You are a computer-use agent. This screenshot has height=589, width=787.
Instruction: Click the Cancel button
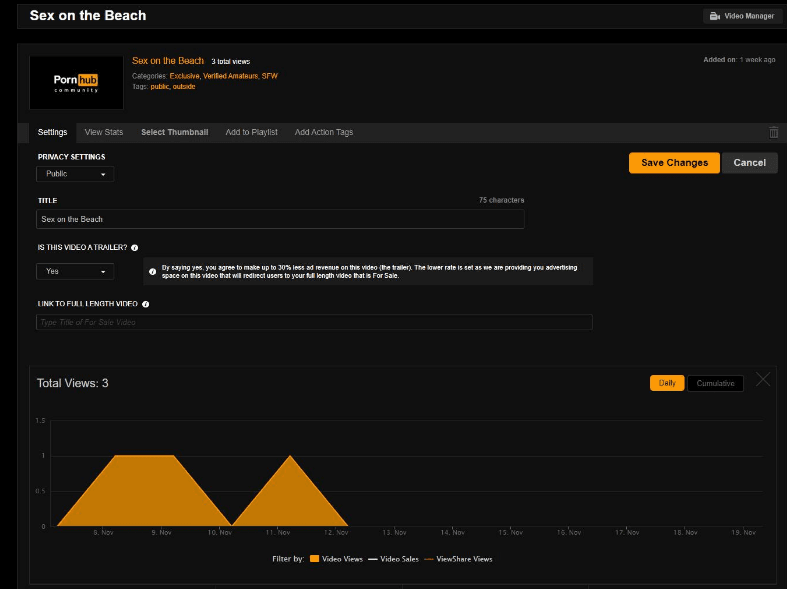pos(749,163)
